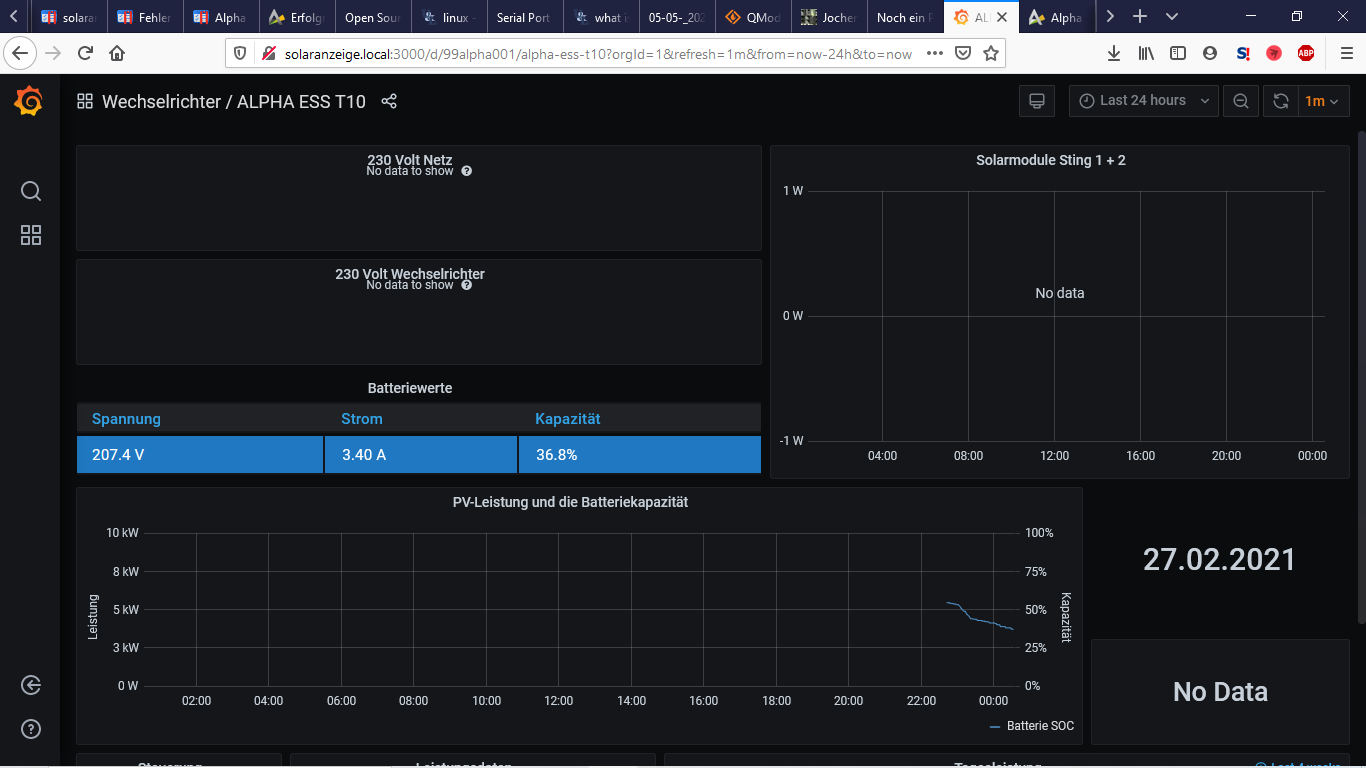Switch to the QMod tab
This screenshot has width=1366, height=768.
click(x=753, y=17)
